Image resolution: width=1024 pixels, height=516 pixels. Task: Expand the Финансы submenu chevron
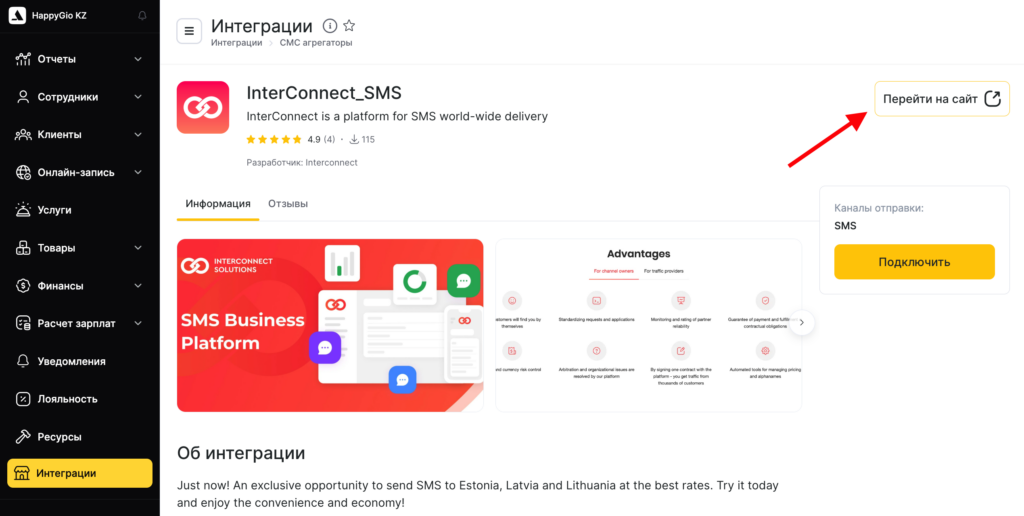point(138,286)
